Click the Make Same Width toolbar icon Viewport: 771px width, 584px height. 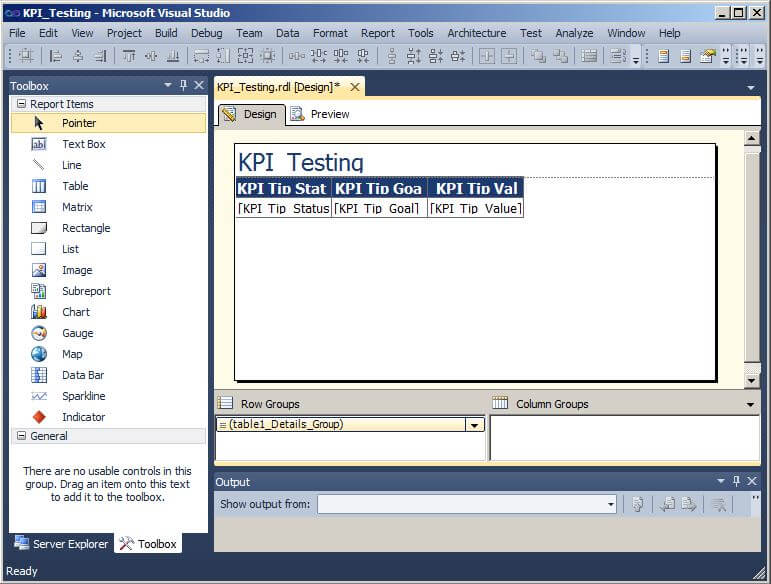click(x=201, y=56)
